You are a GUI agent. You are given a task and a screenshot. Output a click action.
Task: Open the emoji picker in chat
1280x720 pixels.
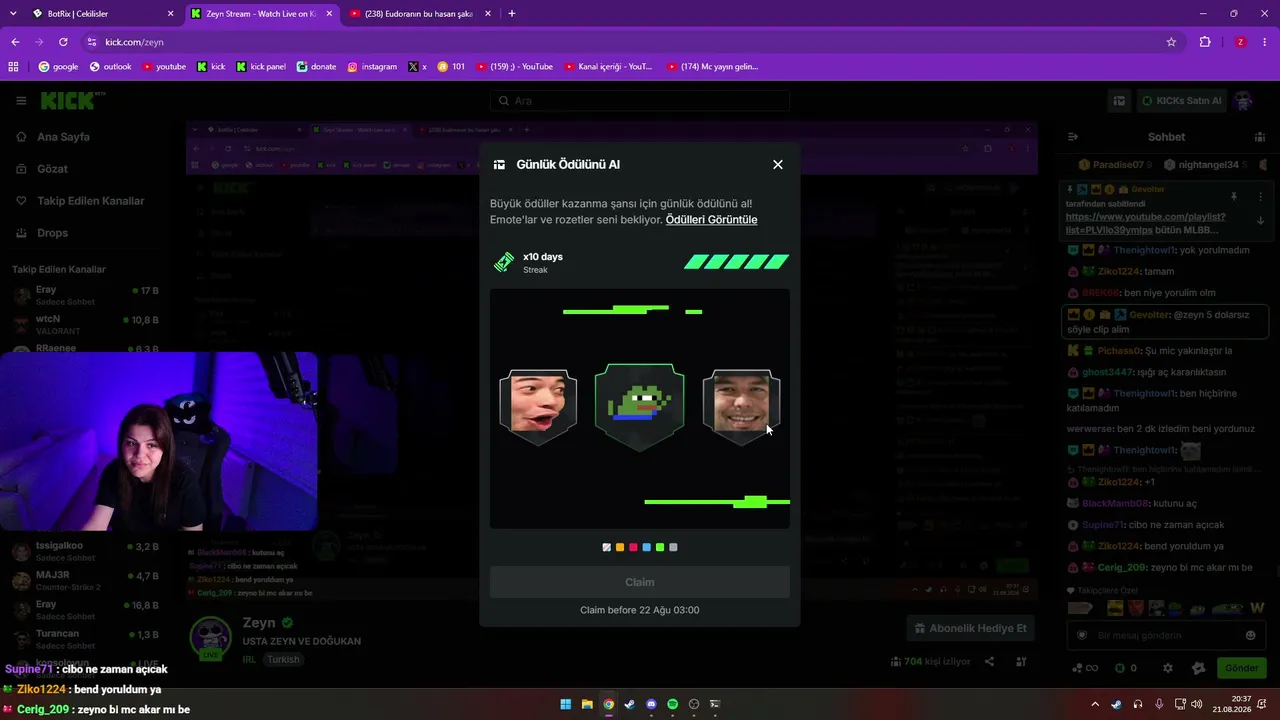pyautogui.click(x=1250, y=635)
